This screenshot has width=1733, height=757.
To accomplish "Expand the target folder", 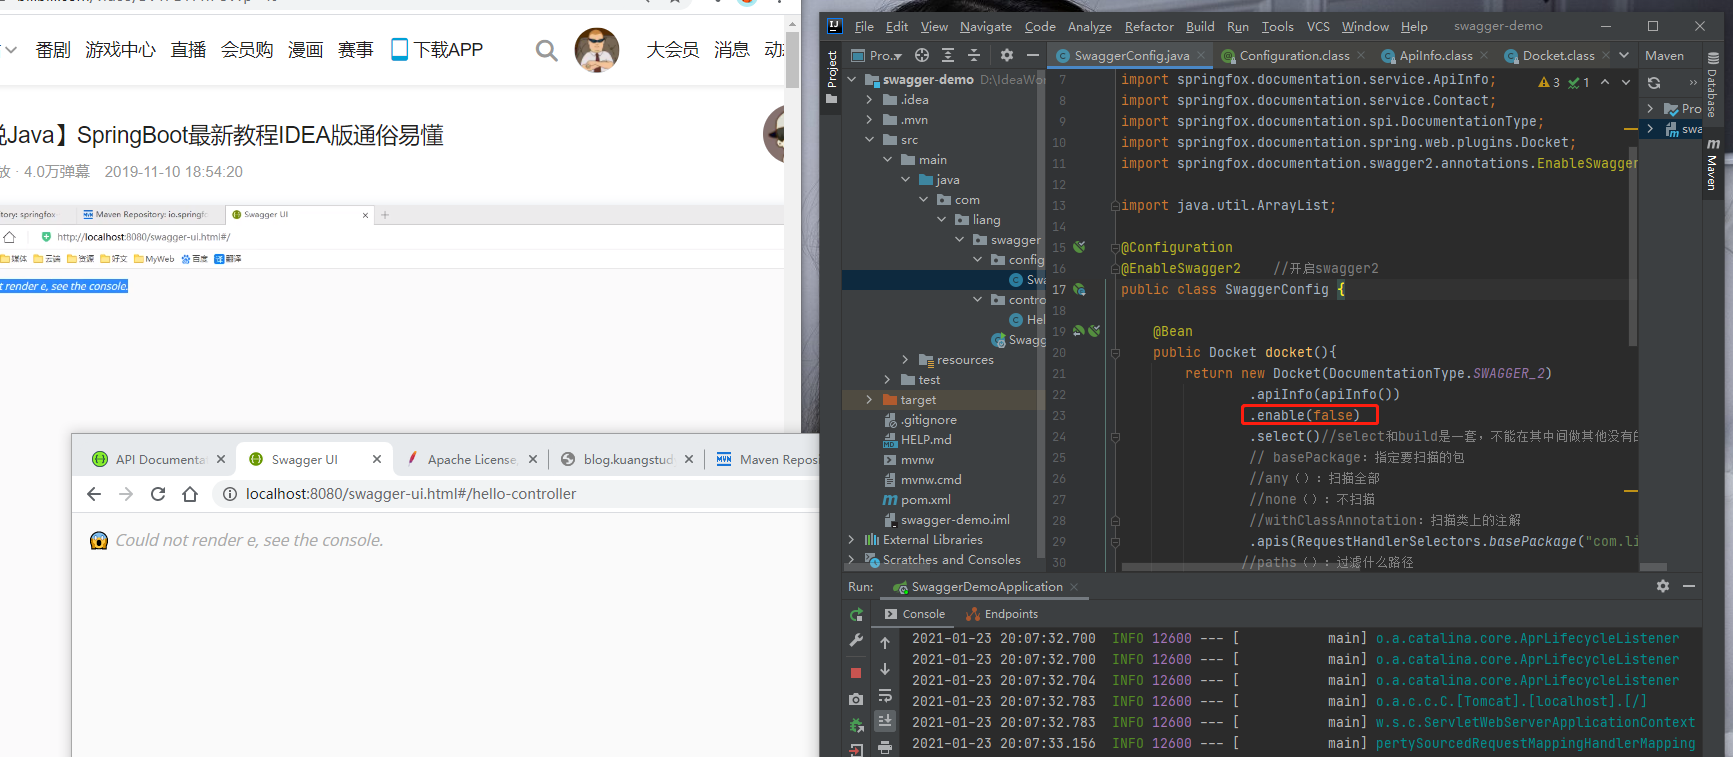I will click(x=870, y=400).
